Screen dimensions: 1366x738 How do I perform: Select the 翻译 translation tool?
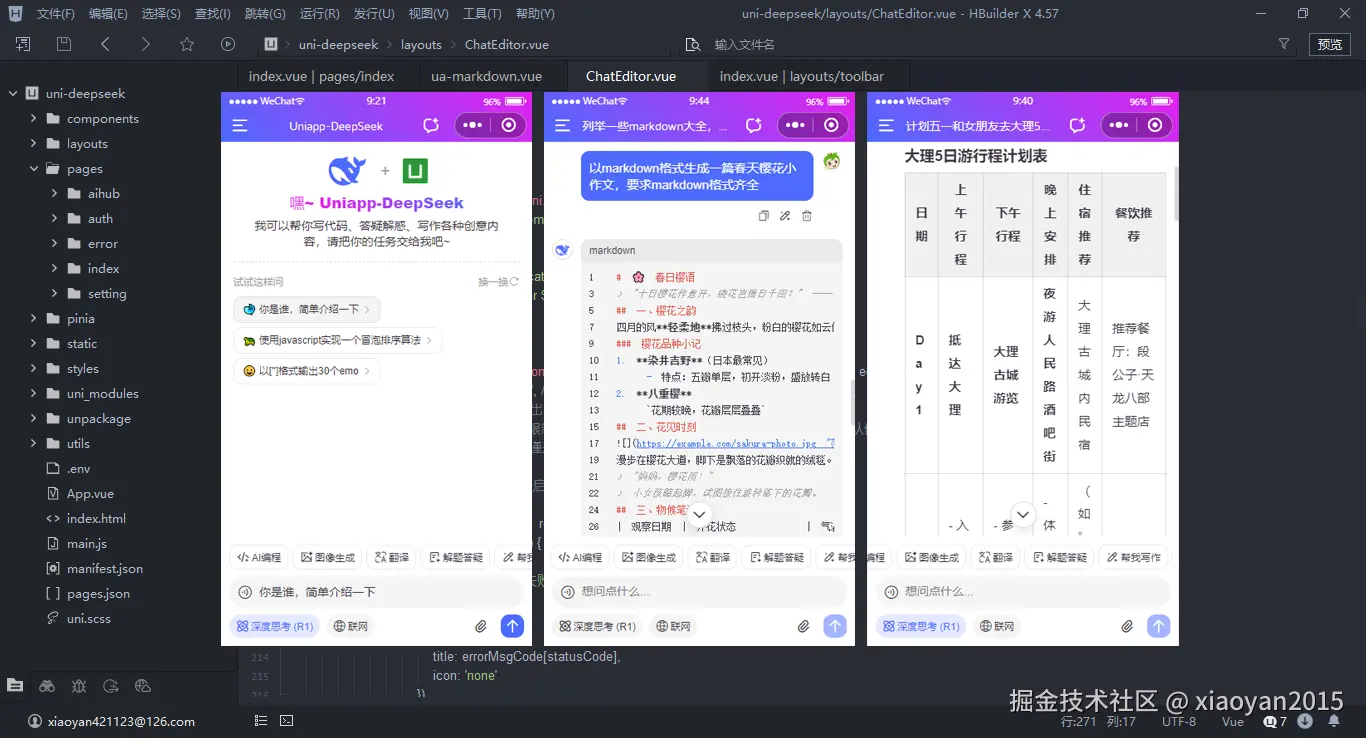tap(391, 556)
